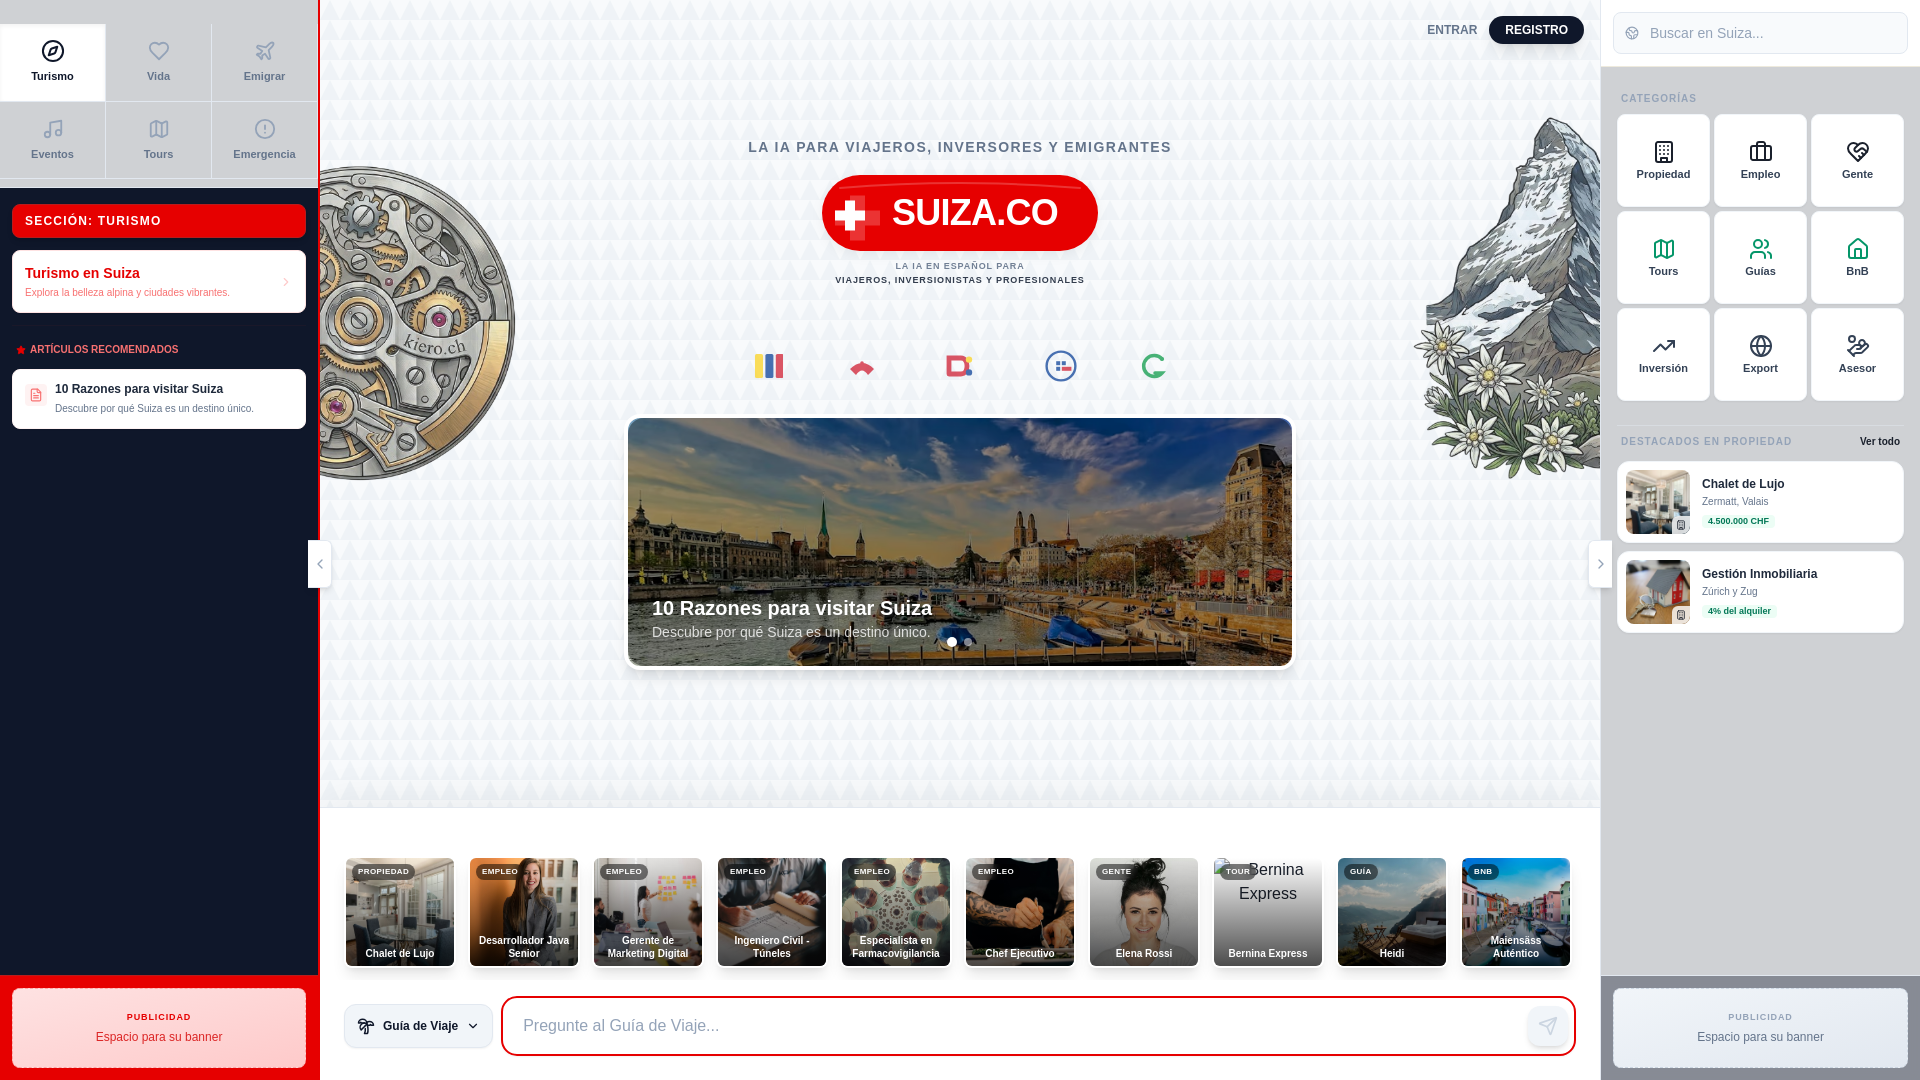Open the Ingeniero Civil - Túneles card
1920x1080 pixels.
tap(772, 912)
